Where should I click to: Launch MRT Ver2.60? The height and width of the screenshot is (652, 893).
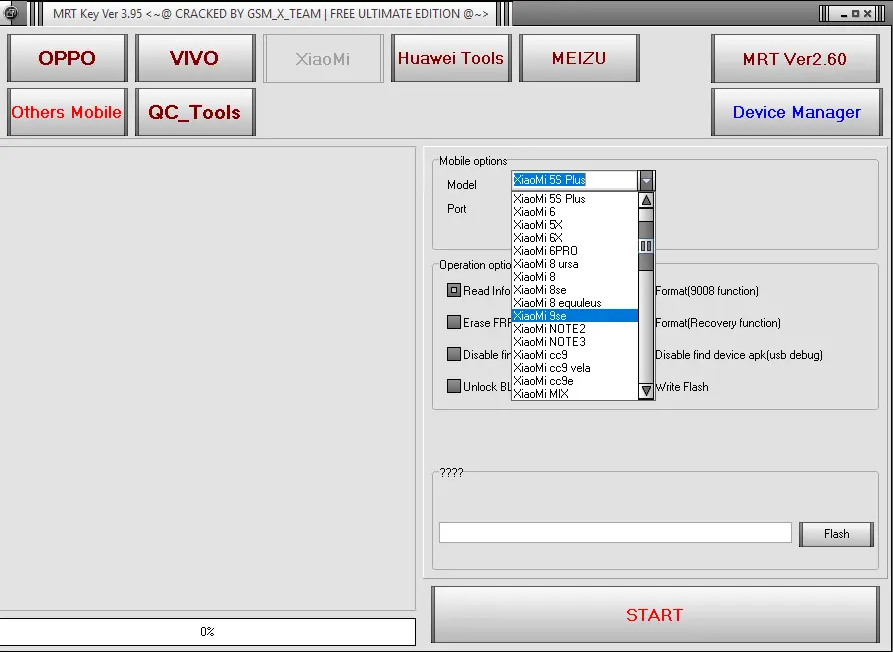796,59
